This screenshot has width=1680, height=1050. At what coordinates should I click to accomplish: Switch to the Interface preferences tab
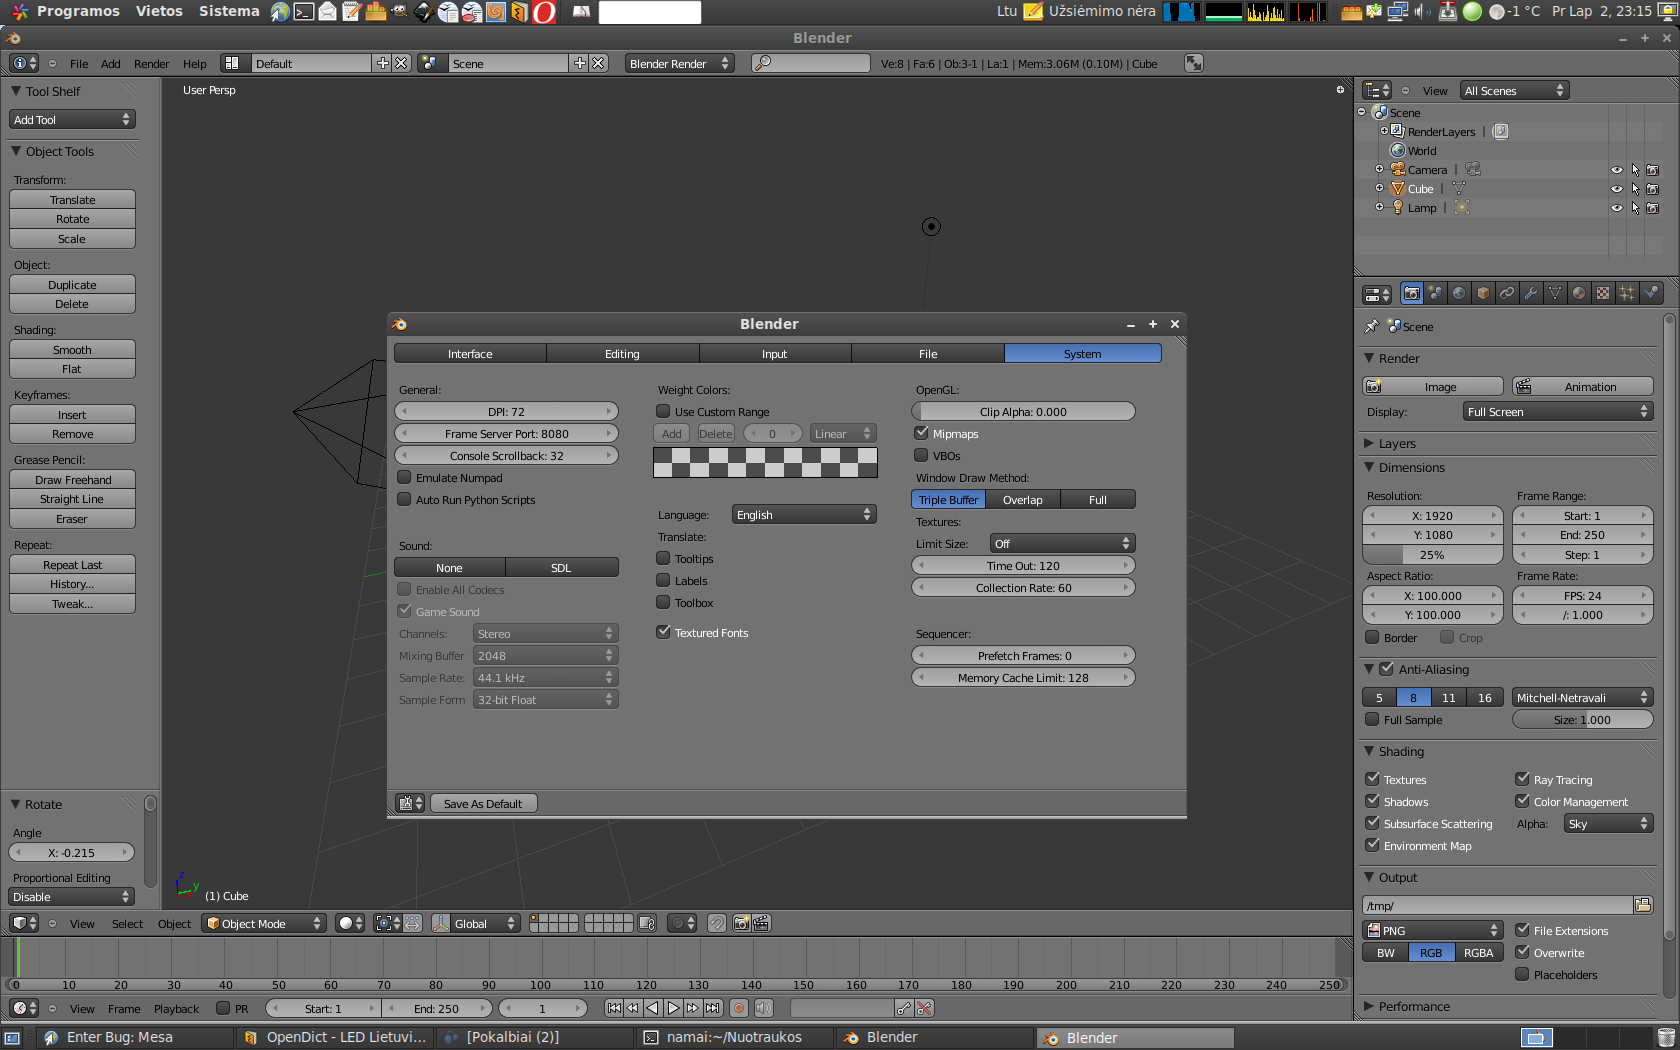(x=470, y=354)
